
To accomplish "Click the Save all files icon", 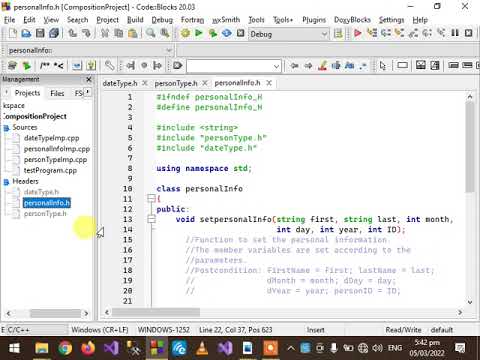I will (54, 33).
